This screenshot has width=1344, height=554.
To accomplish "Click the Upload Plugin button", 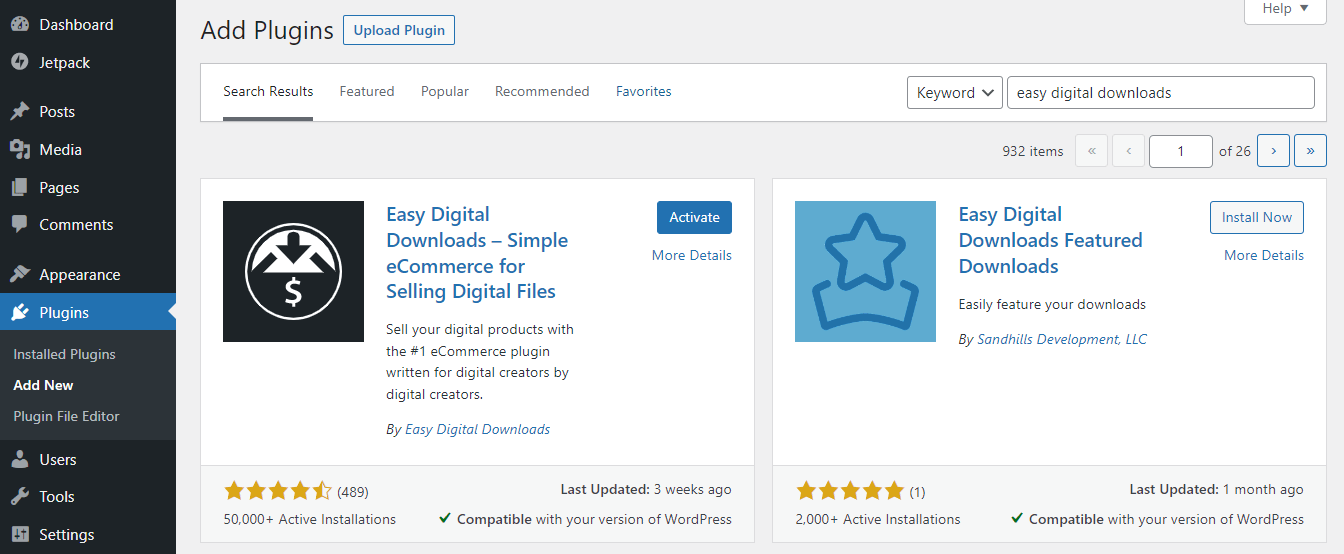I will pos(399,30).
